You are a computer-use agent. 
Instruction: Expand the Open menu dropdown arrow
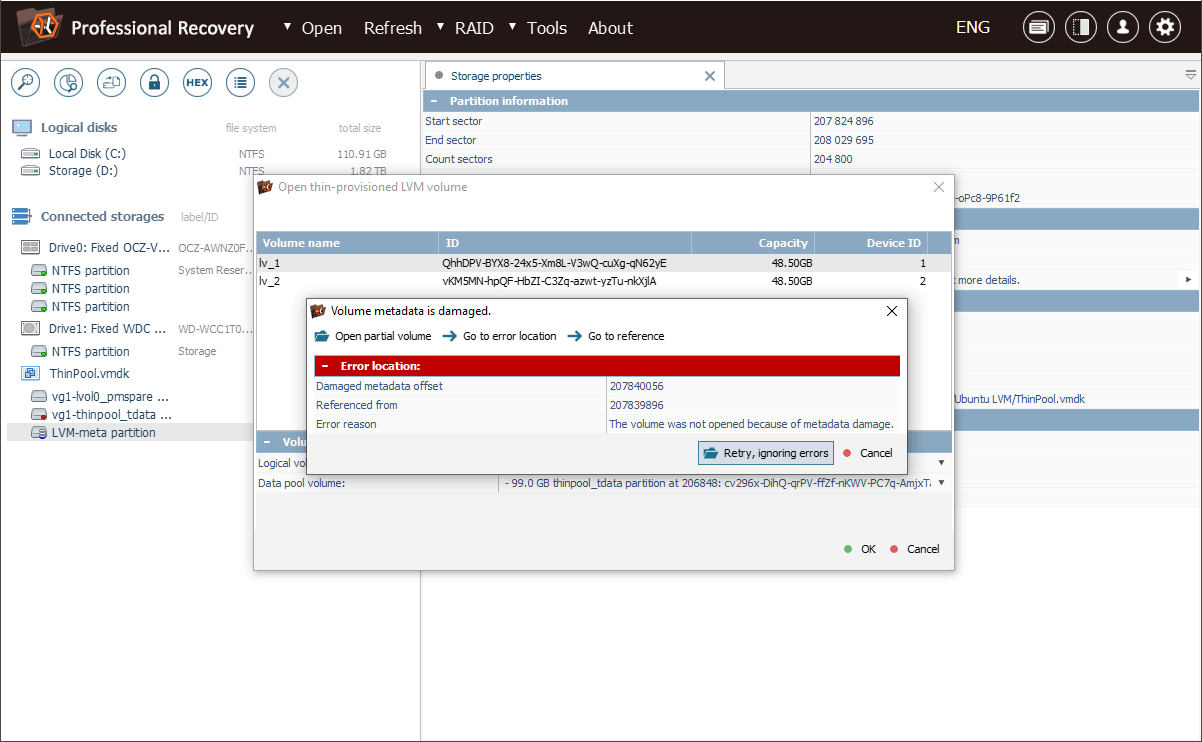288,27
